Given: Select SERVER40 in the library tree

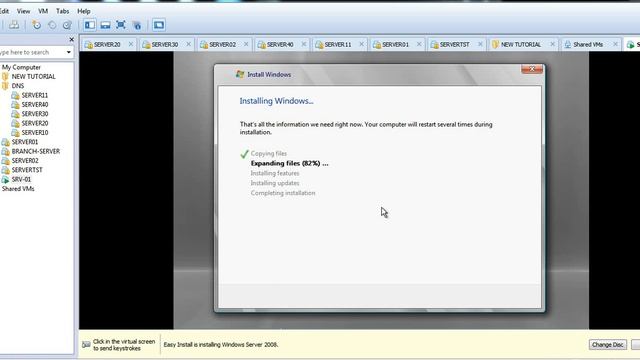Looking at the screenshot, I should (x=35, y=104).
